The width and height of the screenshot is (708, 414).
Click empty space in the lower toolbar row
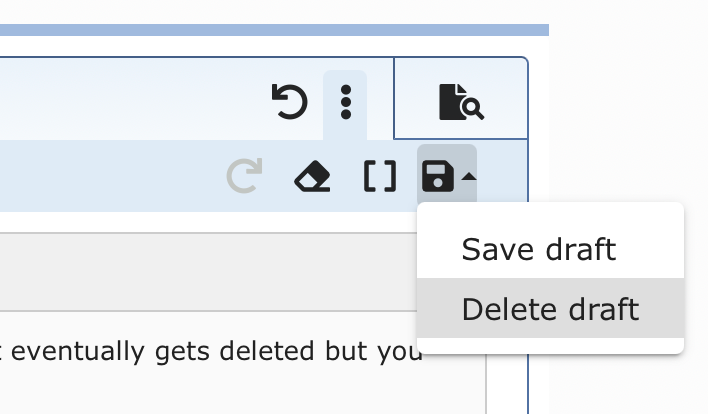[113, 176]
